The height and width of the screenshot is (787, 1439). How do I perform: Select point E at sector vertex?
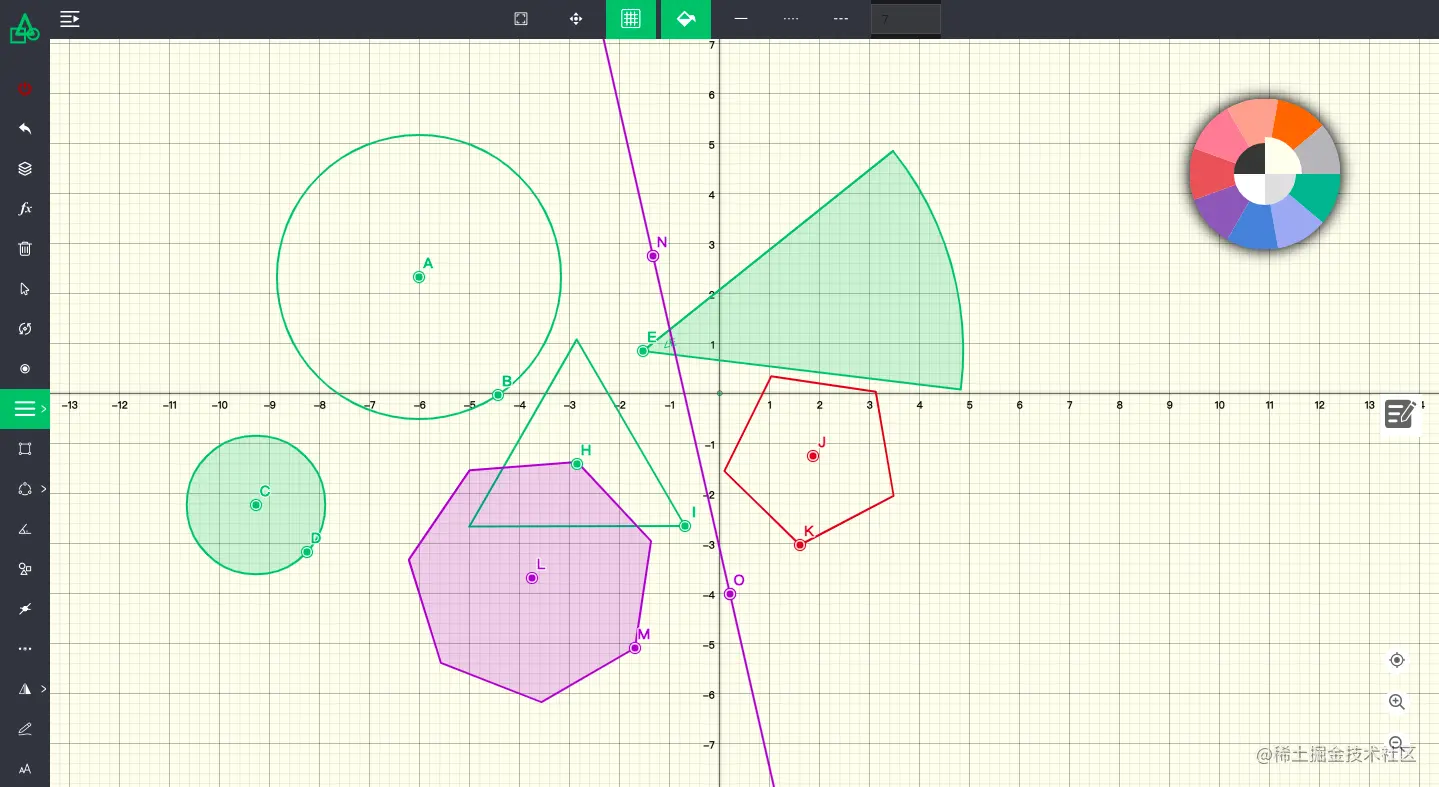click(x=643, y=351)
